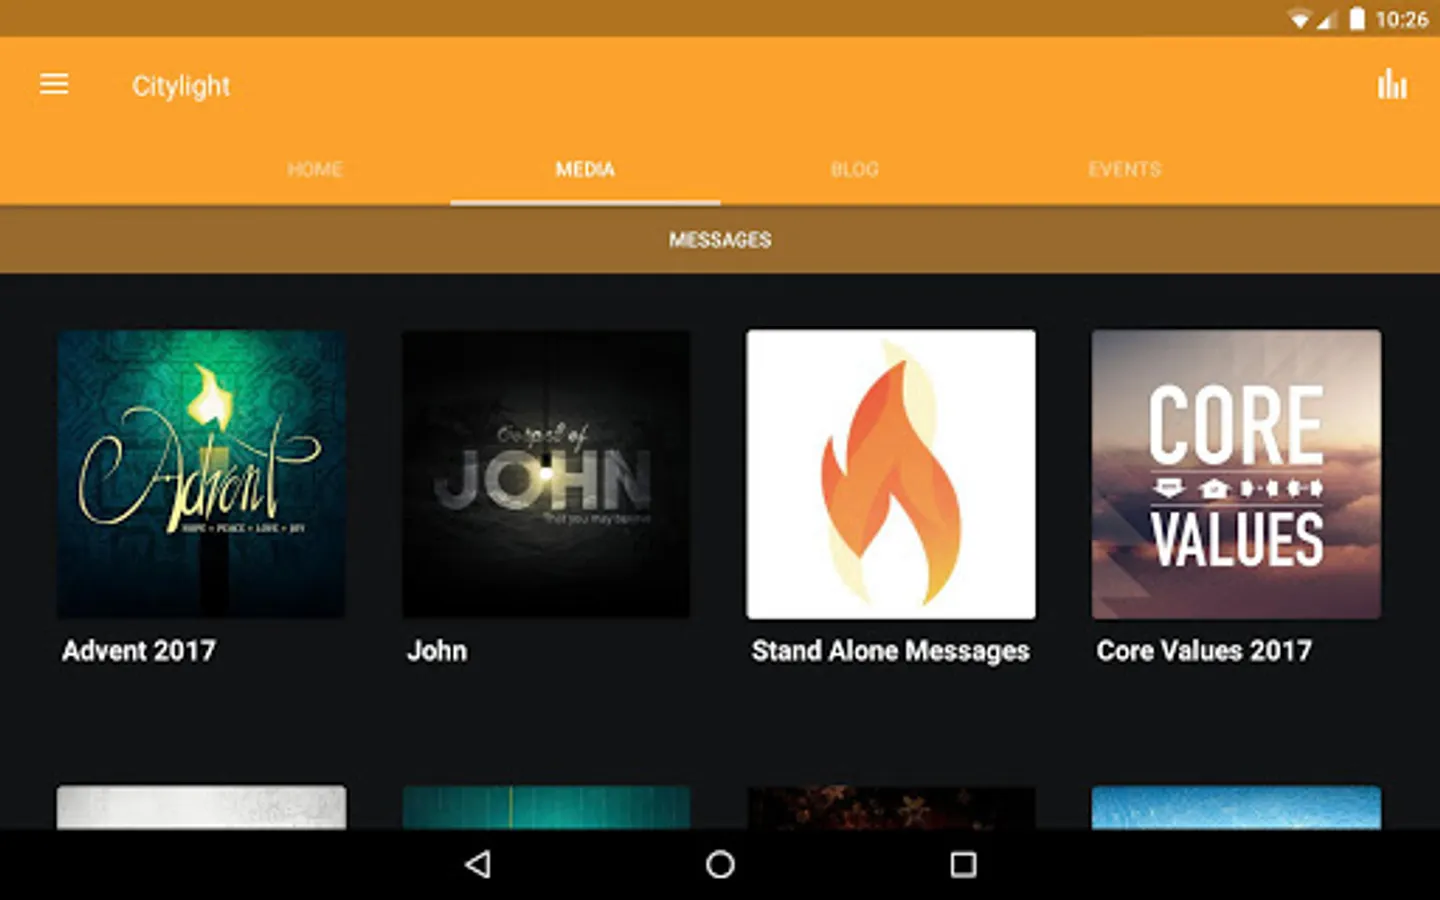Tap the 'Advent 2017' title text
The width and height of the screenshot is (1440, 900).
pos(139,651)
